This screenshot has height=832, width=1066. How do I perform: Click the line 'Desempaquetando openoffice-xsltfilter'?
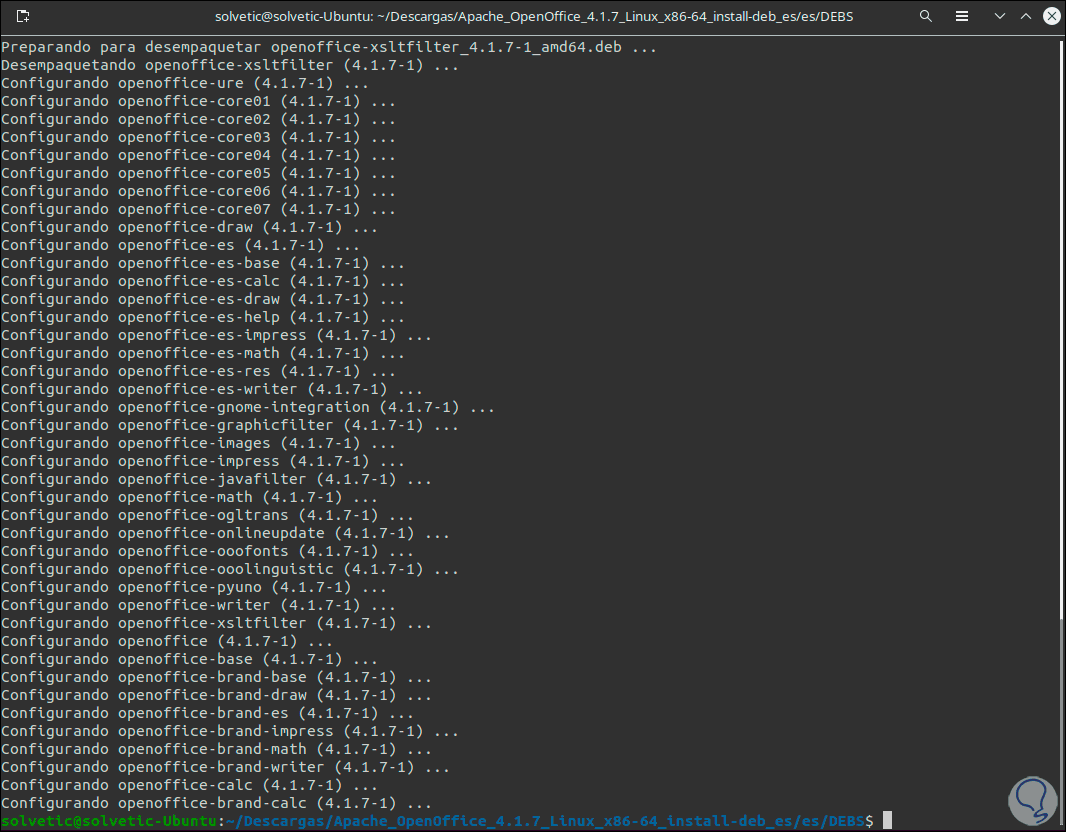tap(230, 65)
